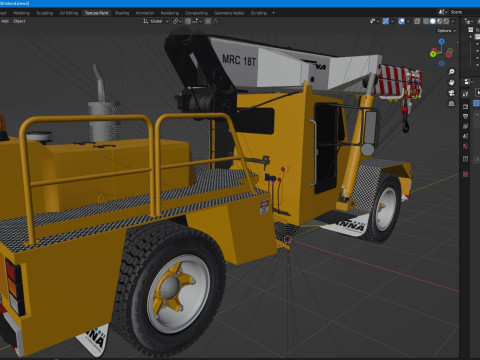Screen dimensions: 480x360
Task: Open the snapping options dropdown
Action: click(x=197, y=21)
